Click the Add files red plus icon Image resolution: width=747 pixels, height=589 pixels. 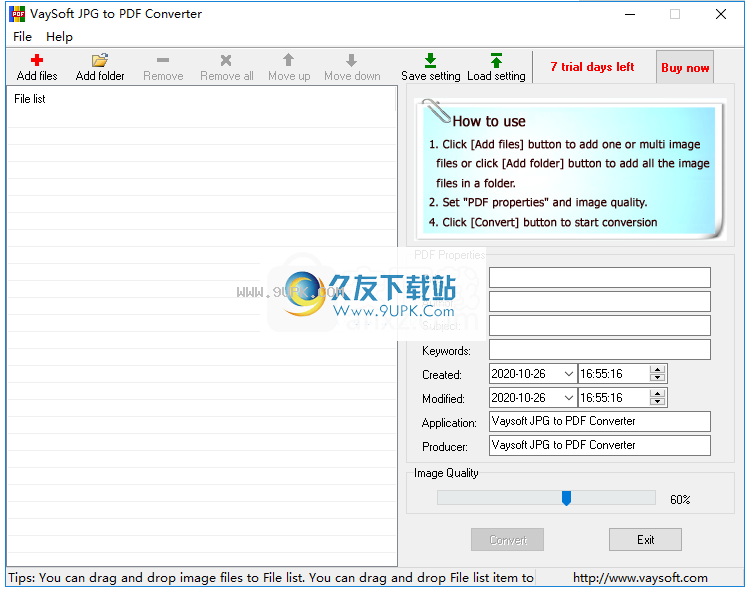tap(37, 60)
